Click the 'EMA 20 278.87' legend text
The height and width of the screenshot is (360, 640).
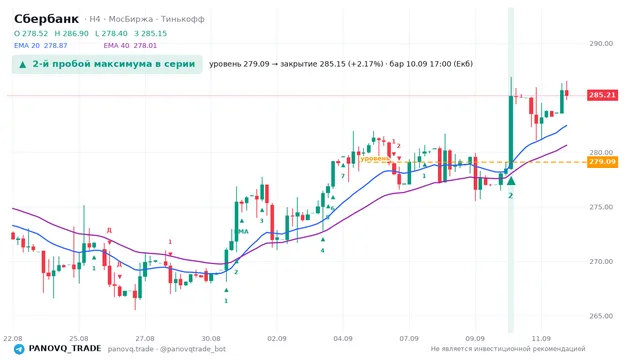(40, 45)
